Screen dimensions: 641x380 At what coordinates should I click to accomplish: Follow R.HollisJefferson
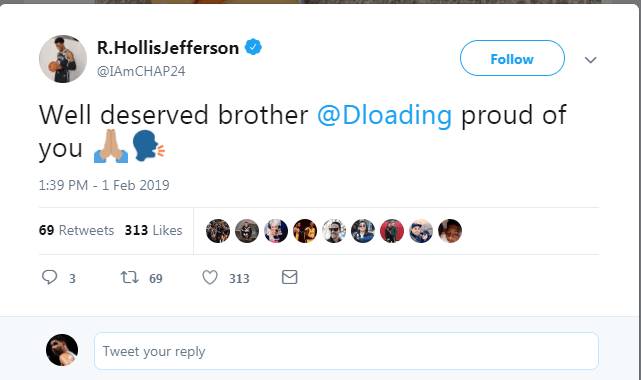[512, 58]
